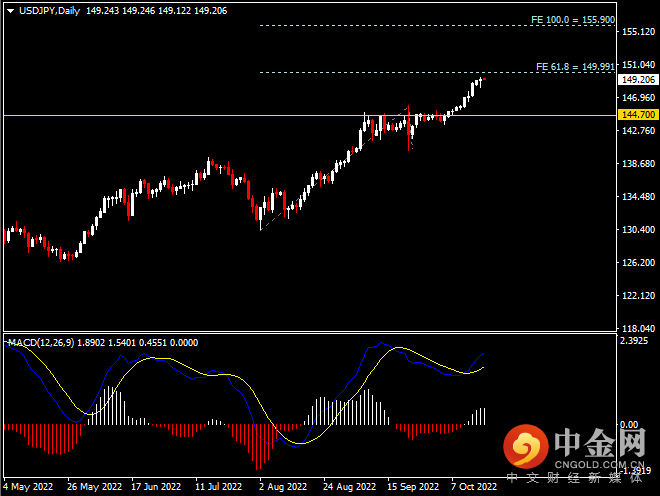Select the 126.200 price scale value
This screenshot has width=660, height=496.
(x=639, y=263)
